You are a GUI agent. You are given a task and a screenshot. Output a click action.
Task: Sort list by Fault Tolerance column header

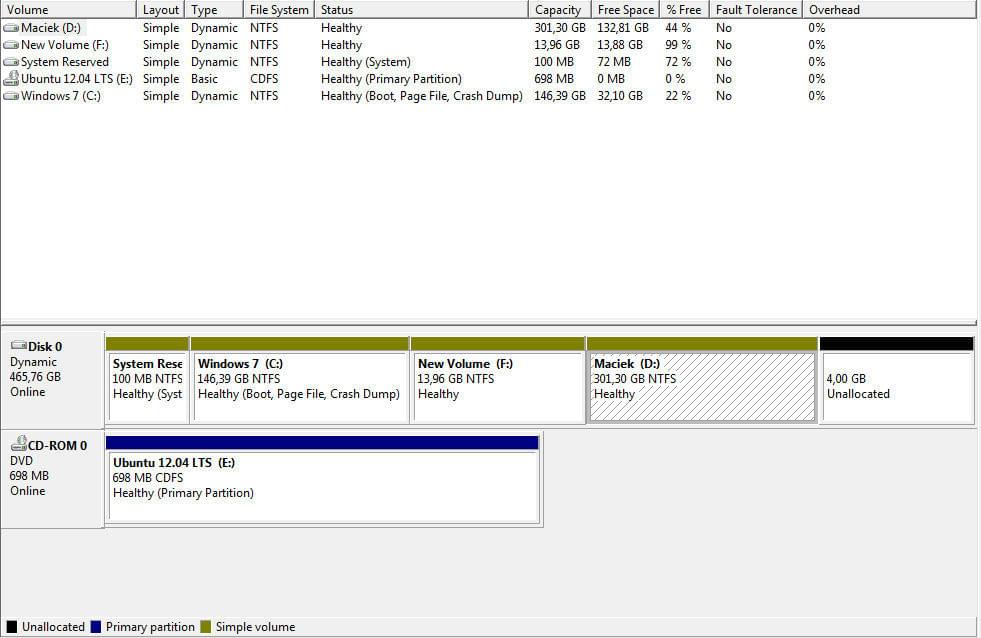[756, 9]
